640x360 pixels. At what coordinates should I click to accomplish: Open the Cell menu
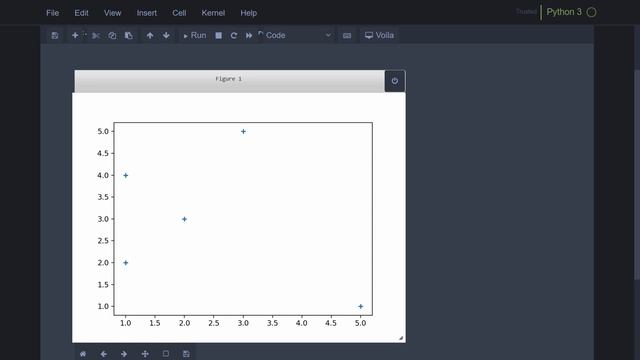[x=179, y=13]
